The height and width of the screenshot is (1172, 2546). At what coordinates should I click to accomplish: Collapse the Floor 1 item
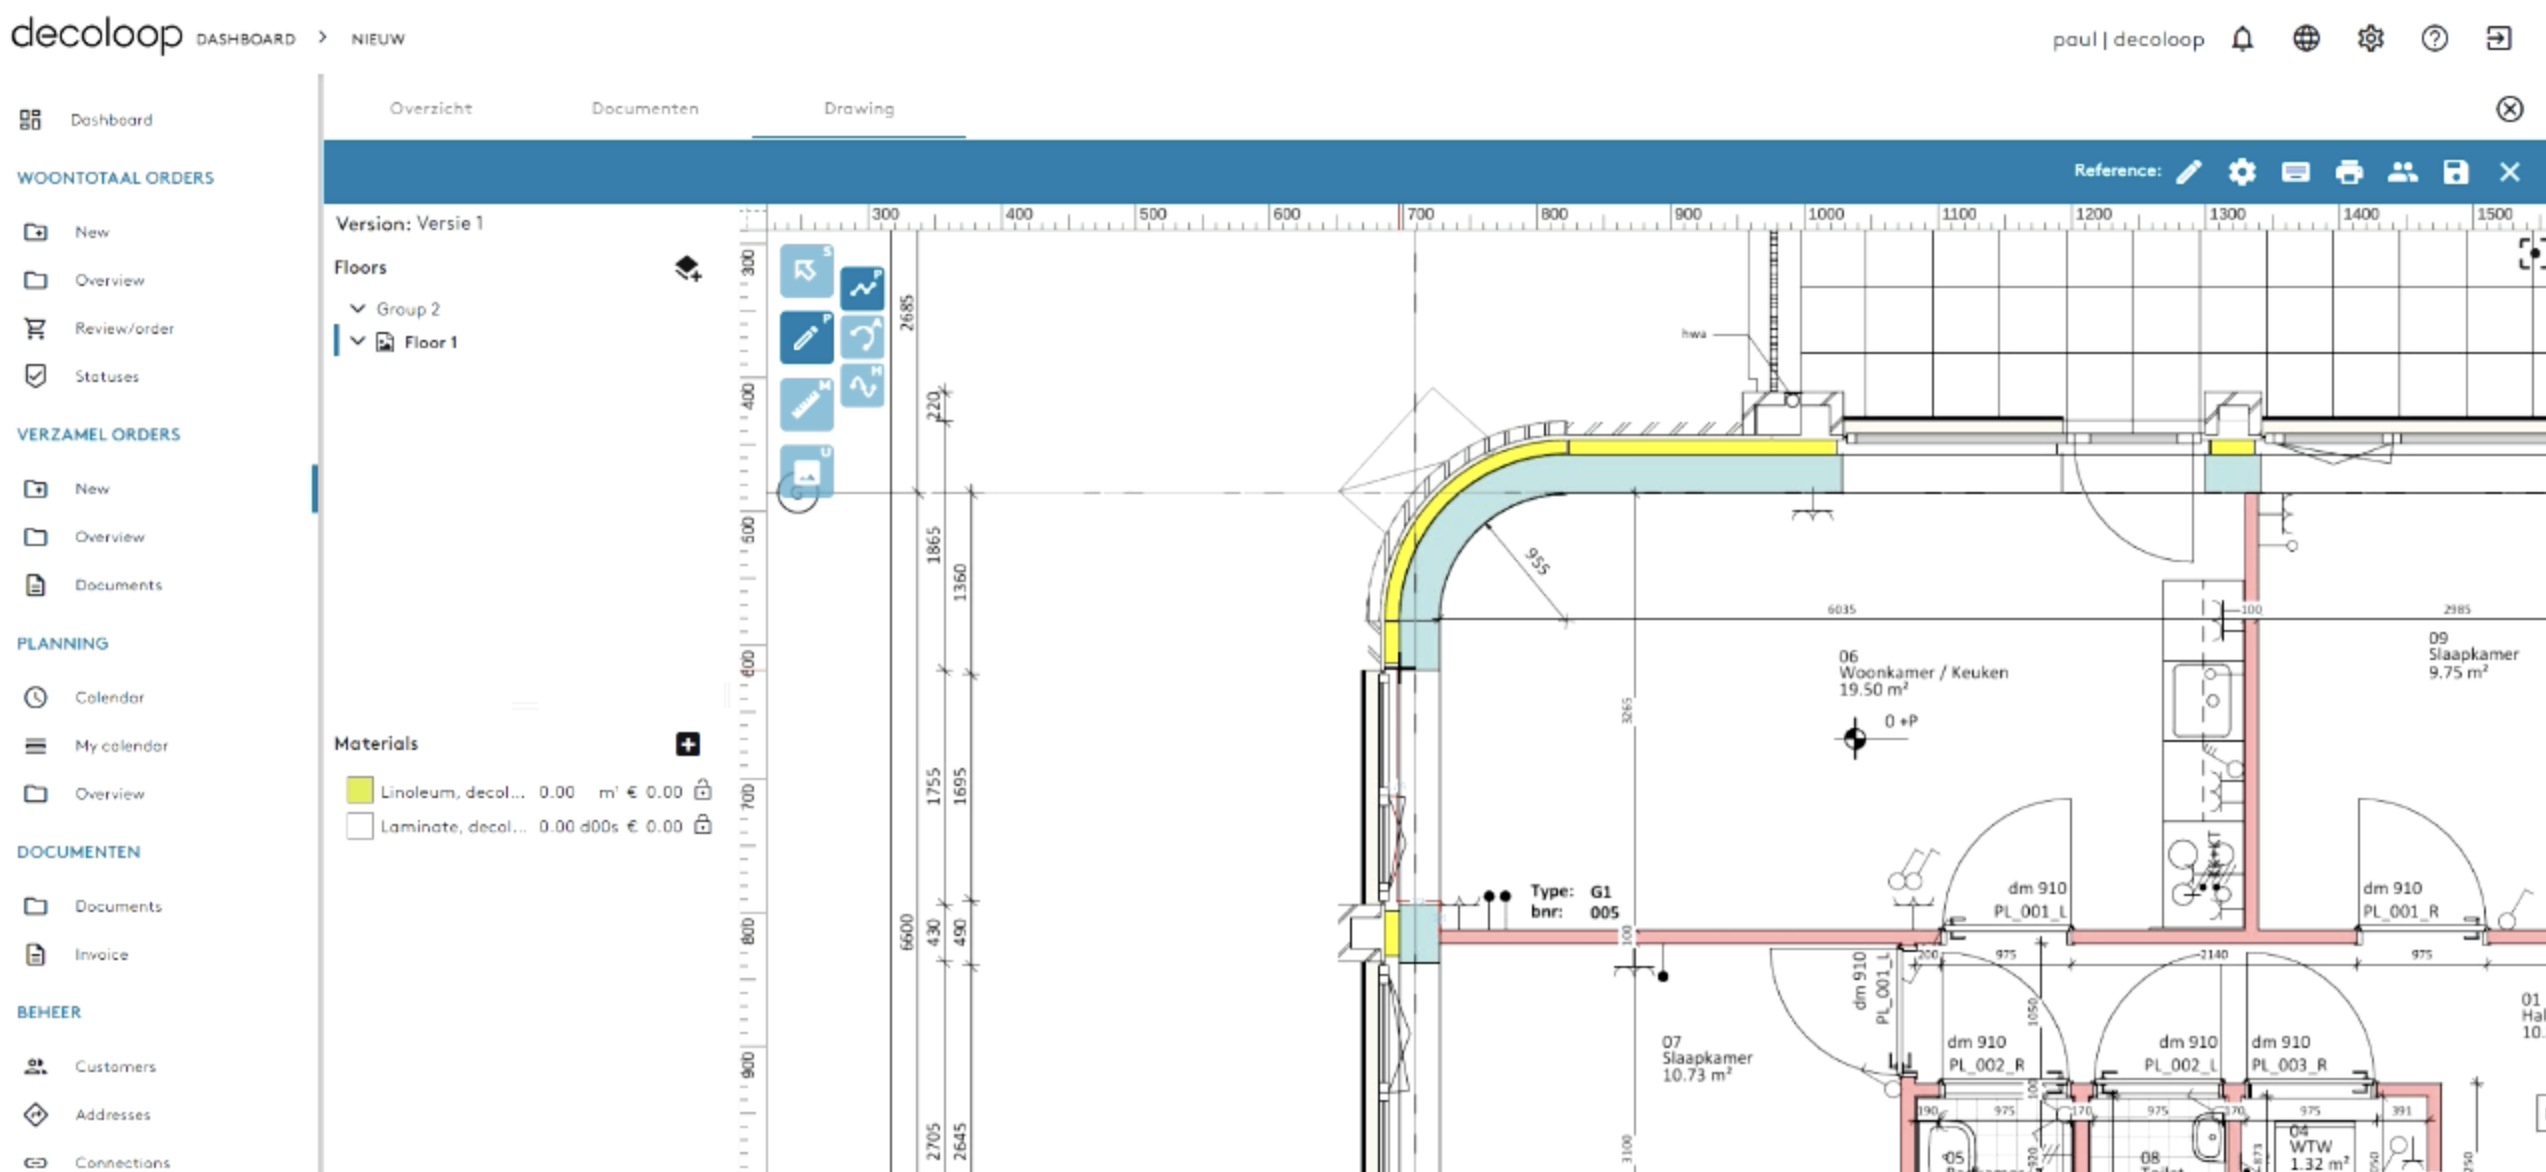(357, 341)
